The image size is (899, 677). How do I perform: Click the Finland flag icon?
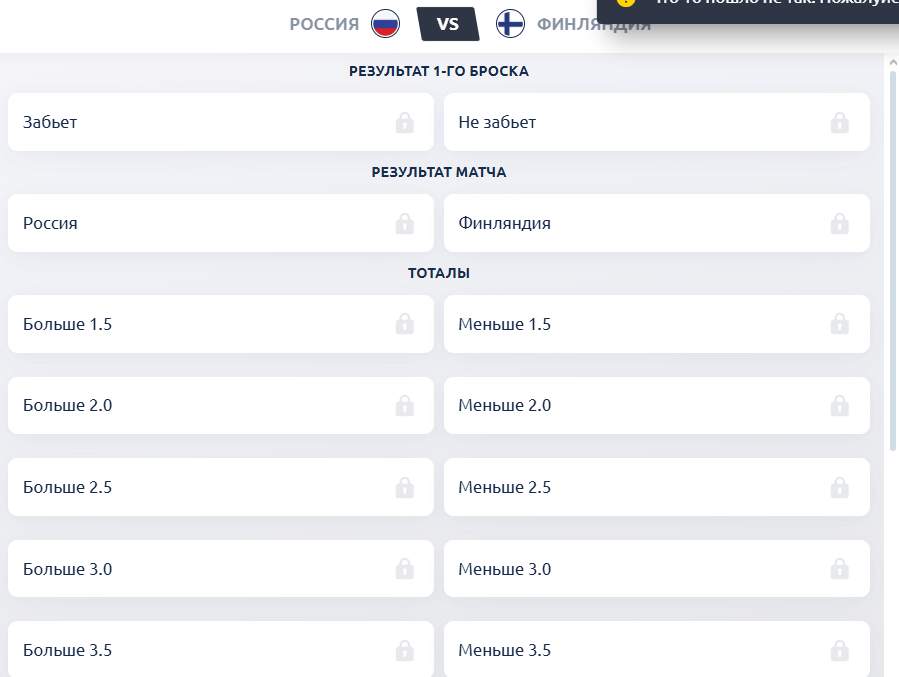click(x=510, y=23)
